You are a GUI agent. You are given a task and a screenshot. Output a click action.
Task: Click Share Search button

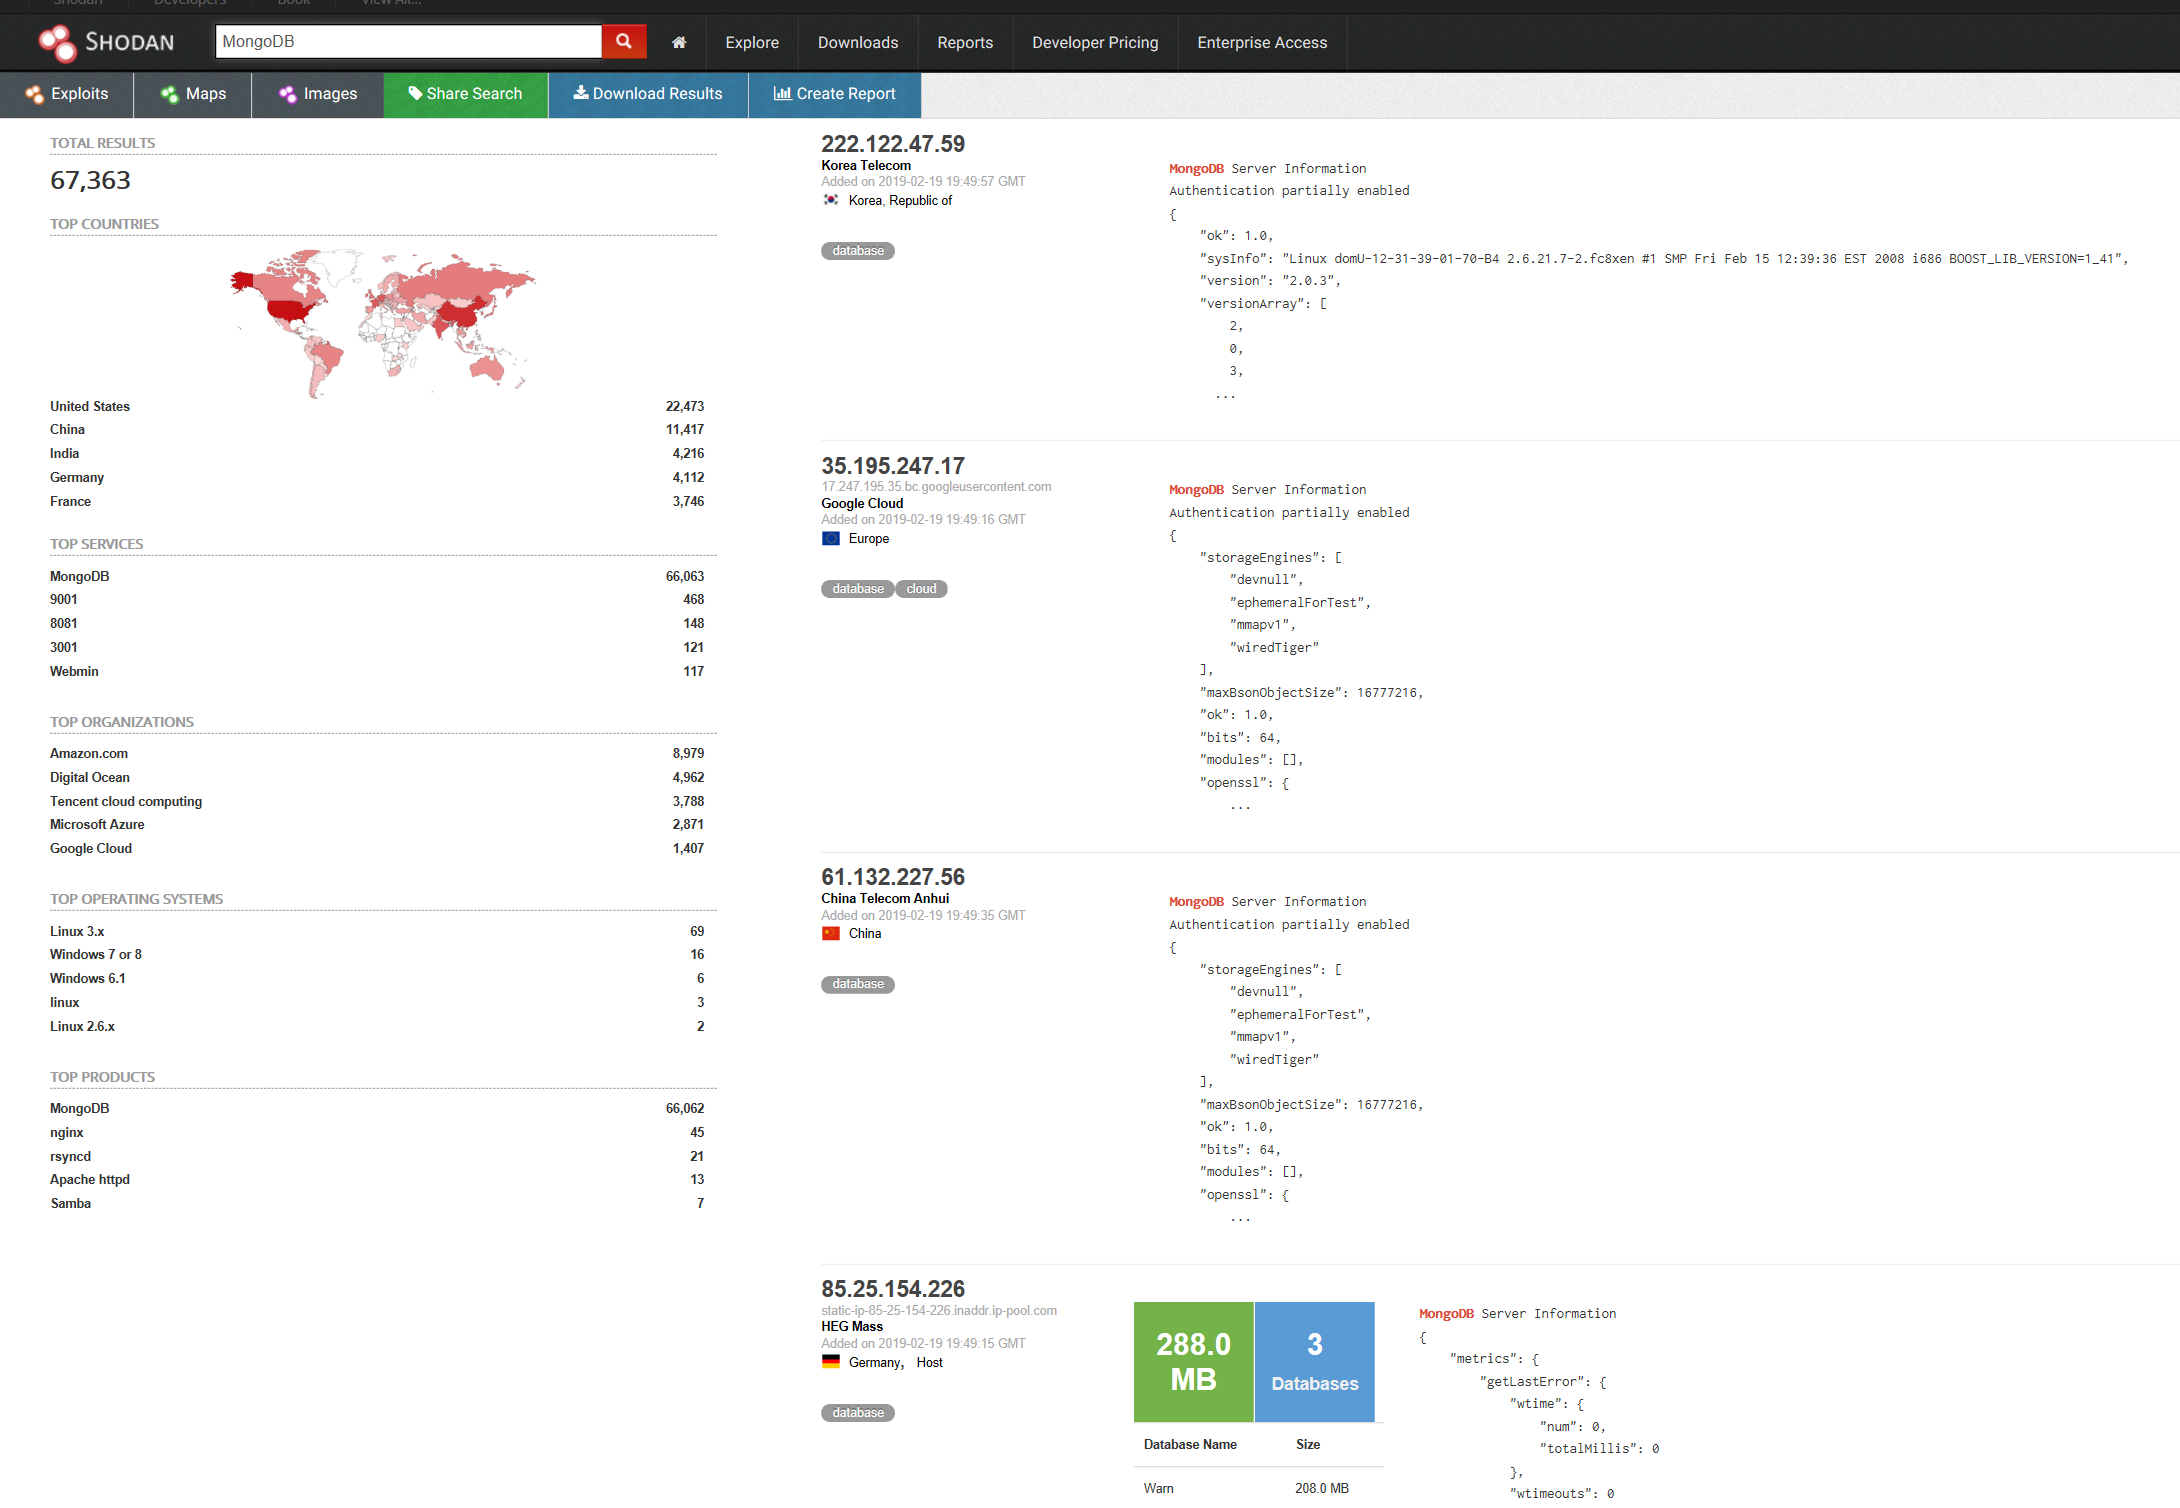click(x=466, y=94)
